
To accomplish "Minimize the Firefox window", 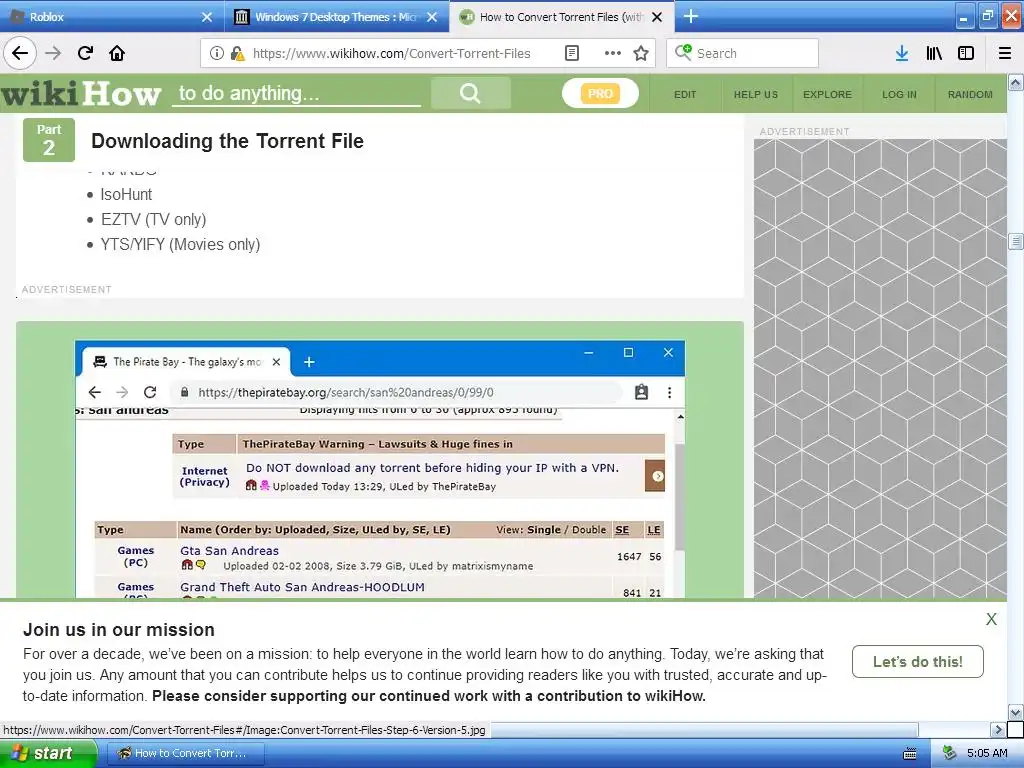I will (x=963, y=17).
